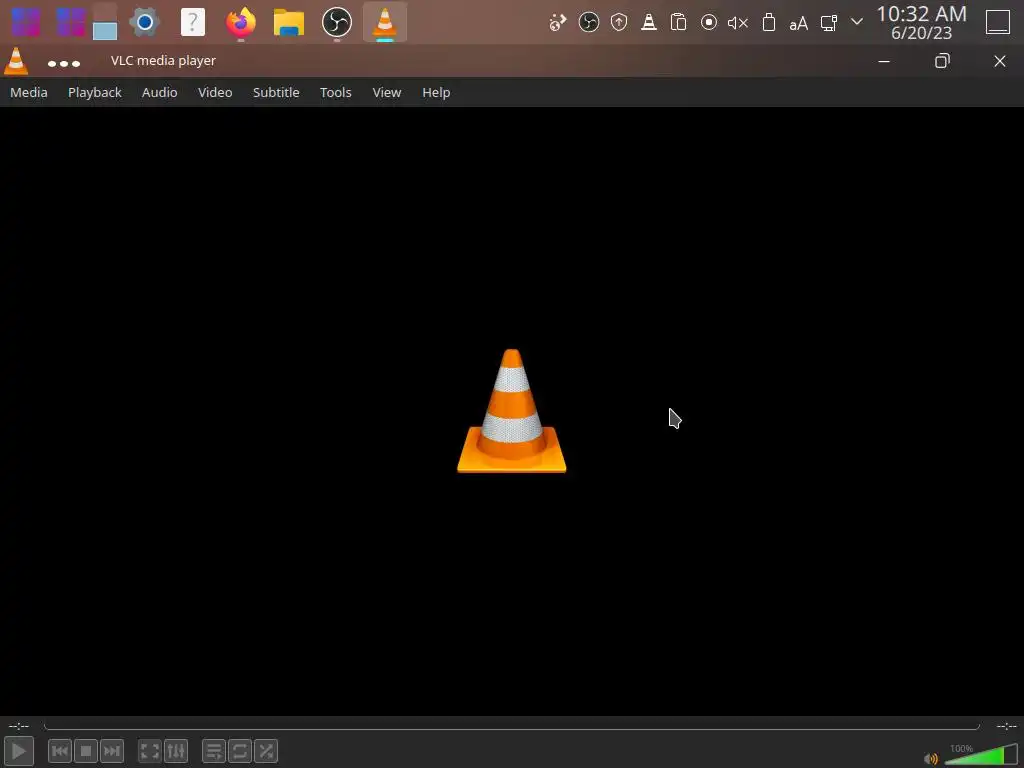Click the playback seek bar
The image size is (1024, 768).
(511, 726)
